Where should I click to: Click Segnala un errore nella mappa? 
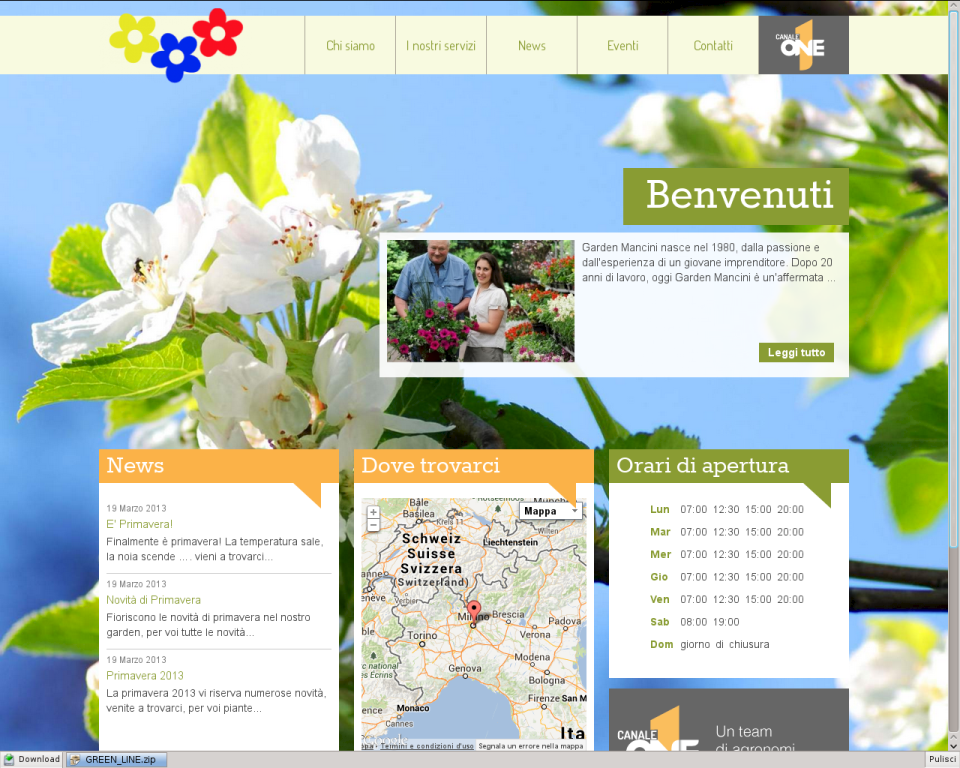click(x=530, y=746)
